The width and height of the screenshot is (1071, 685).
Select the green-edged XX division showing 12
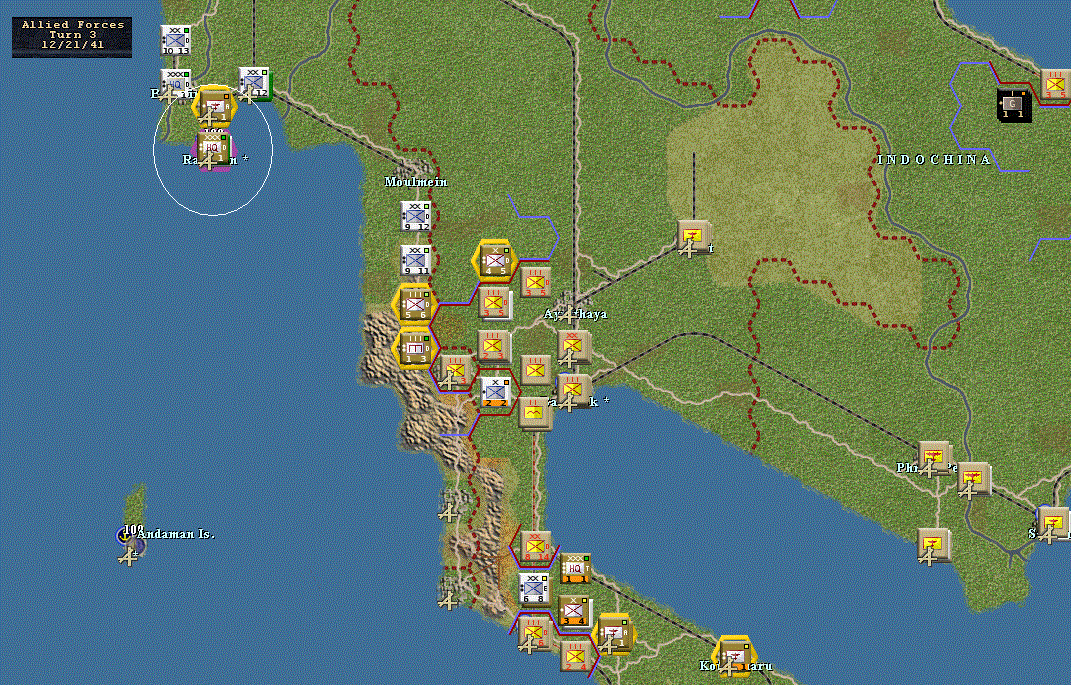(253, 84)
